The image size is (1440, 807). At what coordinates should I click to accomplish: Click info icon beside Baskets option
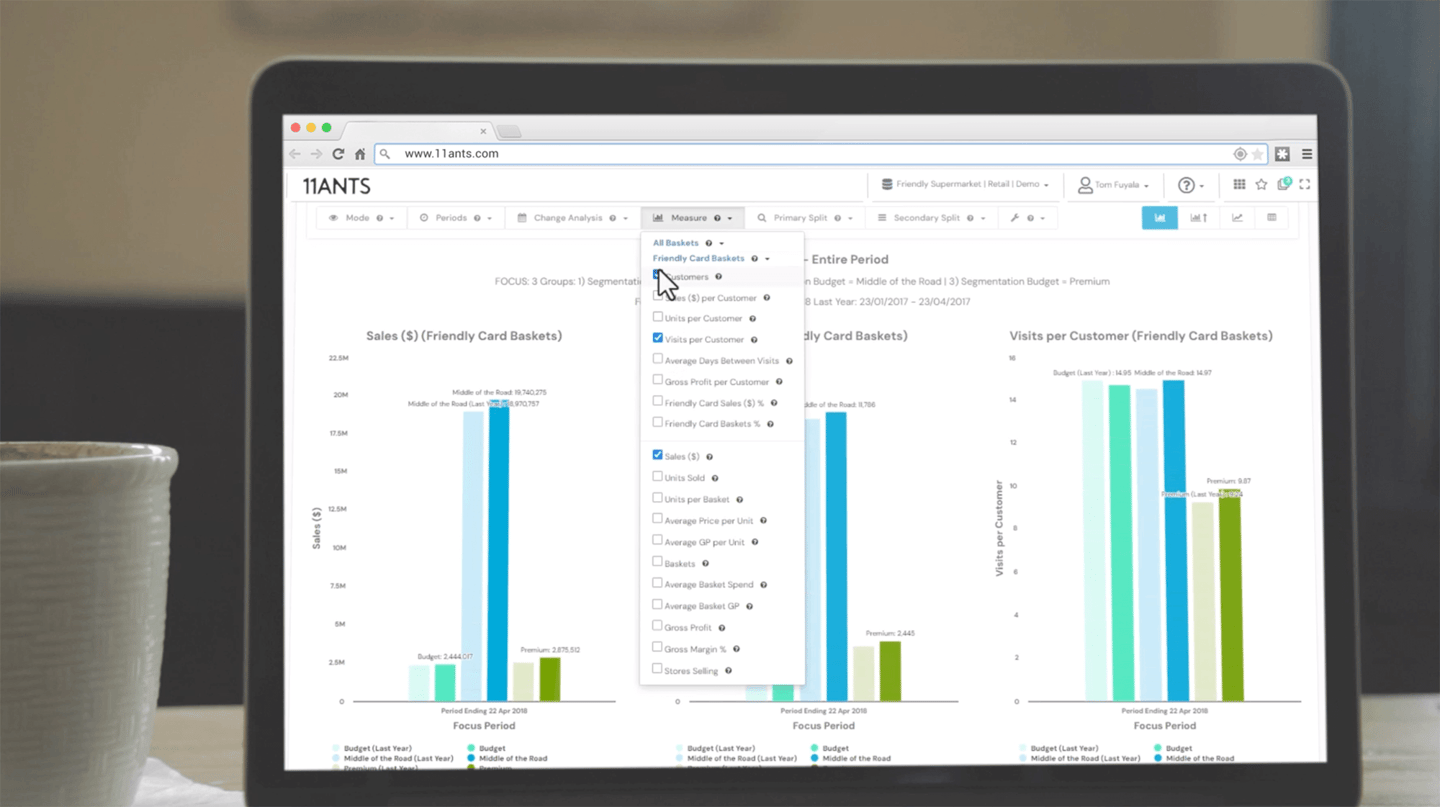point(706,564)
